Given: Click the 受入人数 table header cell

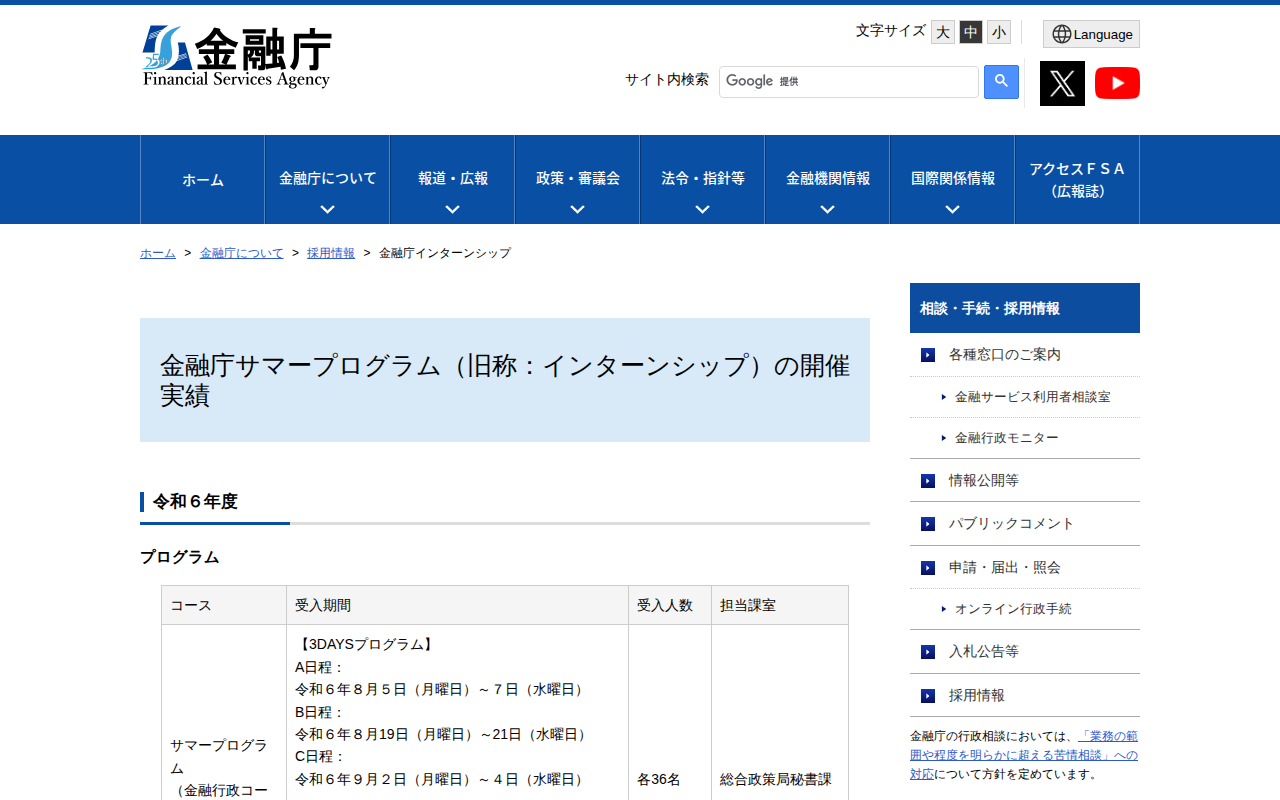Looking at the screenshot, I should [670, 605].
